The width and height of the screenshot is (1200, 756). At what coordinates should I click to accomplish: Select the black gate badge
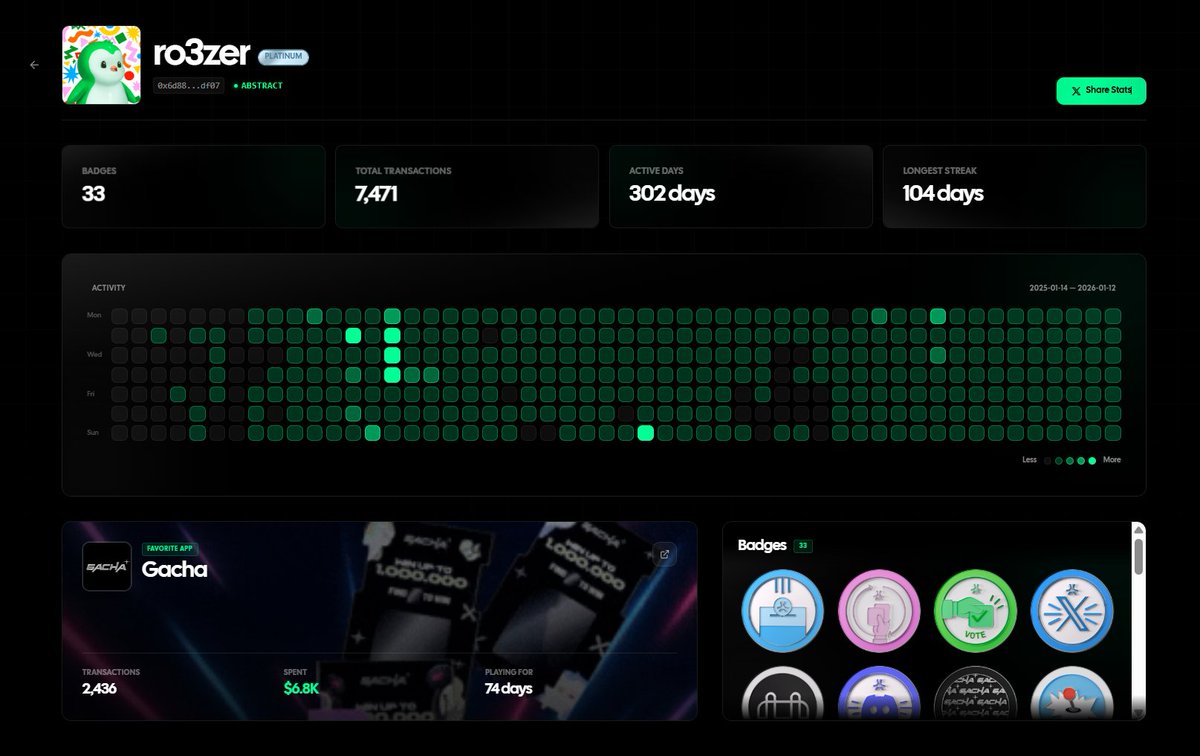click(x=782, y=693)
